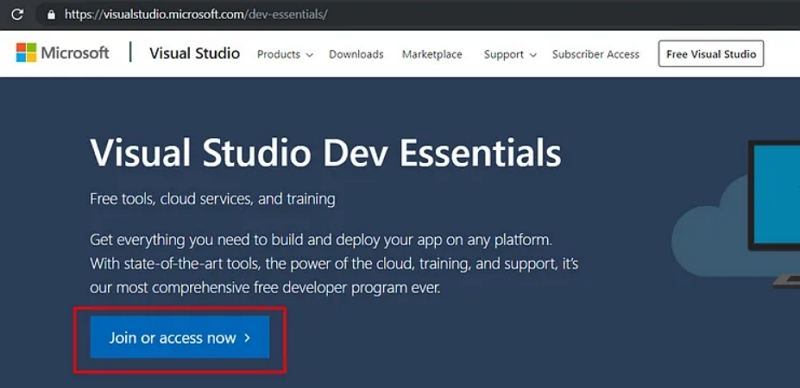Expand the Products dropdown menu
Image resolution: width=800 pixels, height=388 pixels.
point(285,54)
